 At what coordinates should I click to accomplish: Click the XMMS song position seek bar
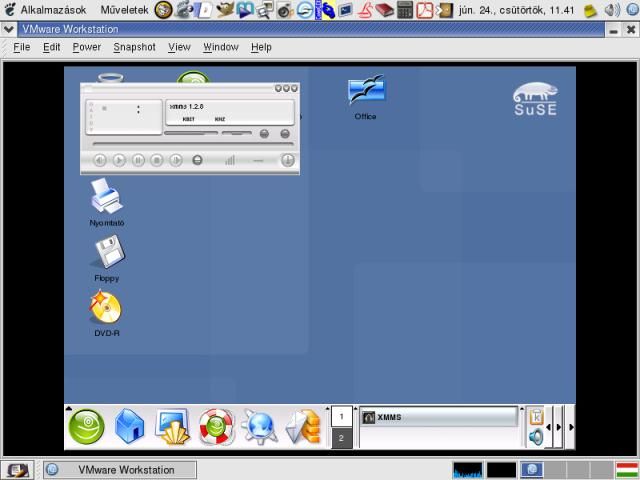[x=193, y=144]
